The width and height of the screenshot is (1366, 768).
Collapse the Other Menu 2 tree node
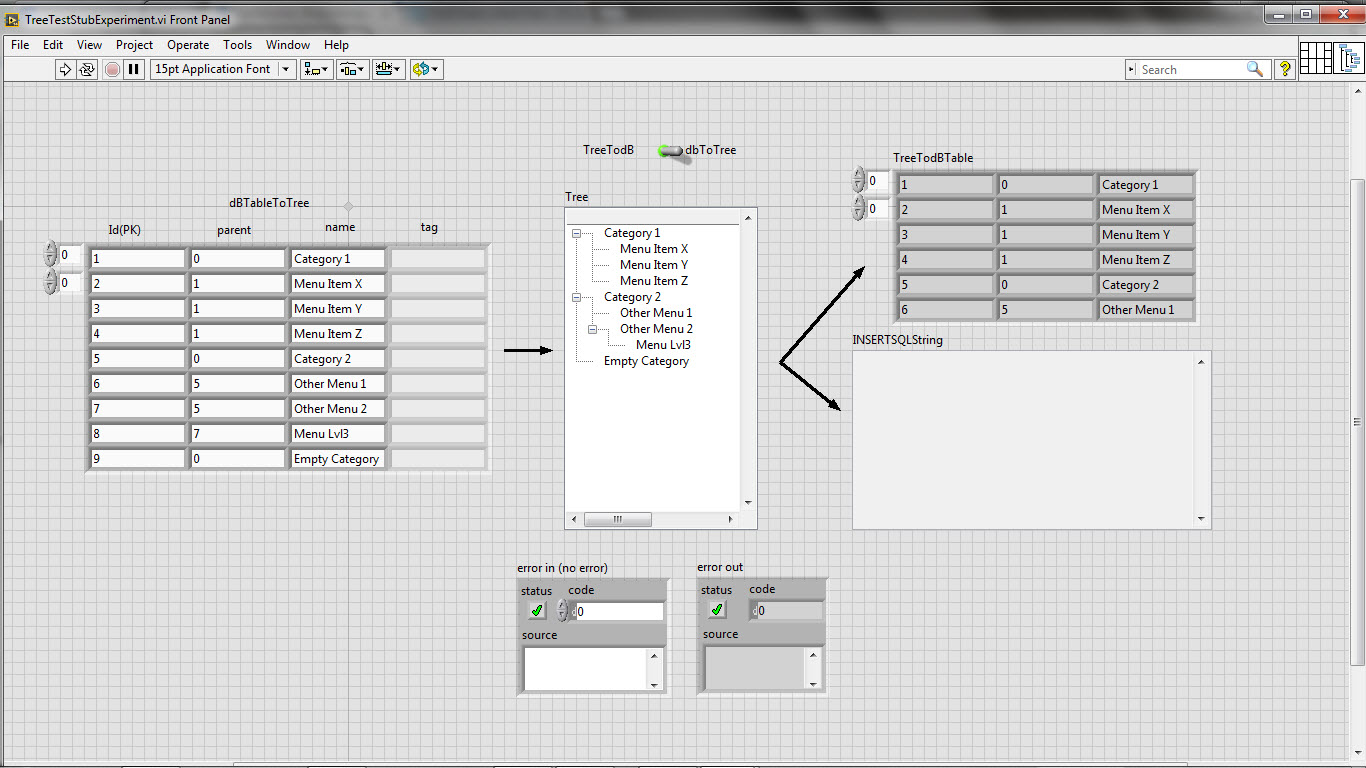[593, 329]
